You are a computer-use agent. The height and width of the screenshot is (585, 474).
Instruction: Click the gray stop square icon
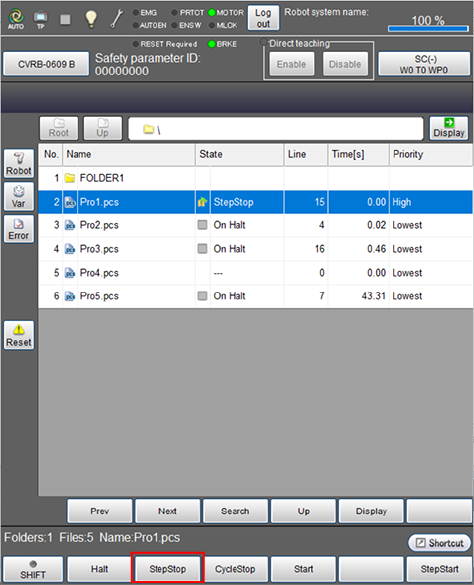click(65, 19)
